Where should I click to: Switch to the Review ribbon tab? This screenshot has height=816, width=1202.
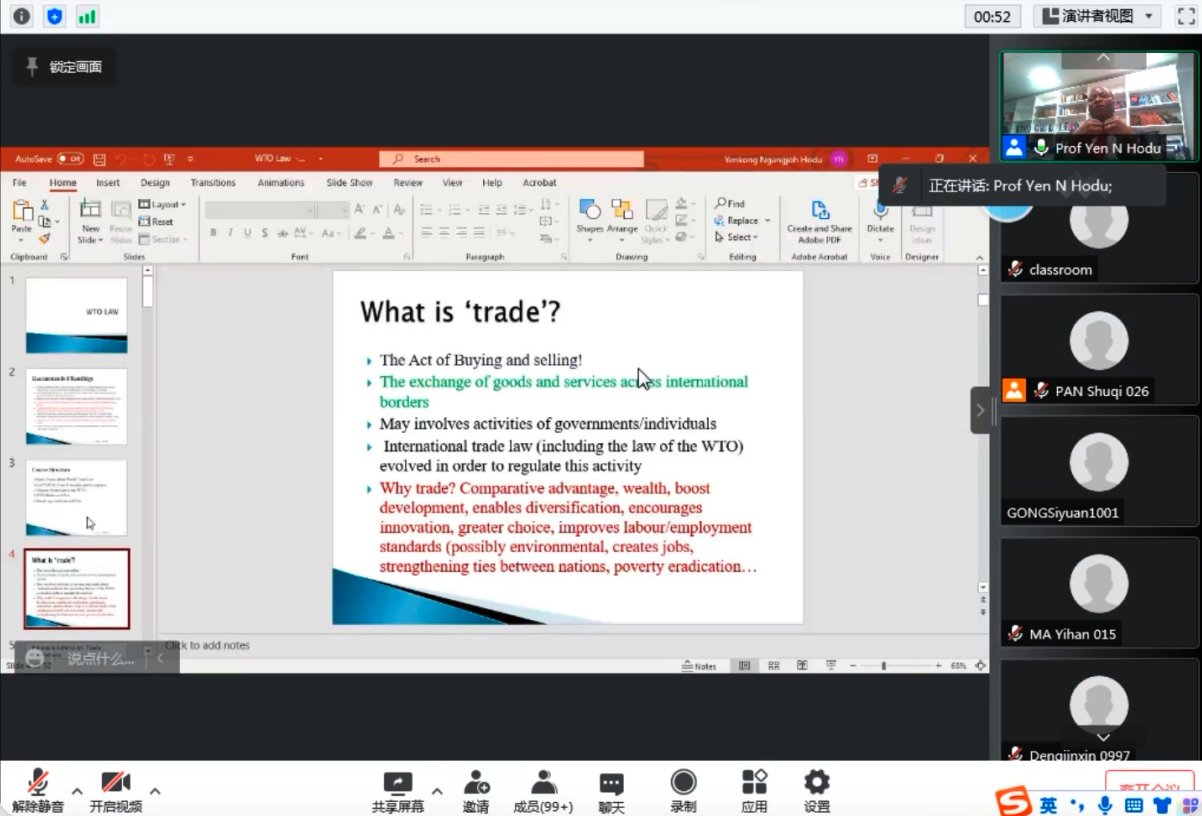[x=408, y=183]
